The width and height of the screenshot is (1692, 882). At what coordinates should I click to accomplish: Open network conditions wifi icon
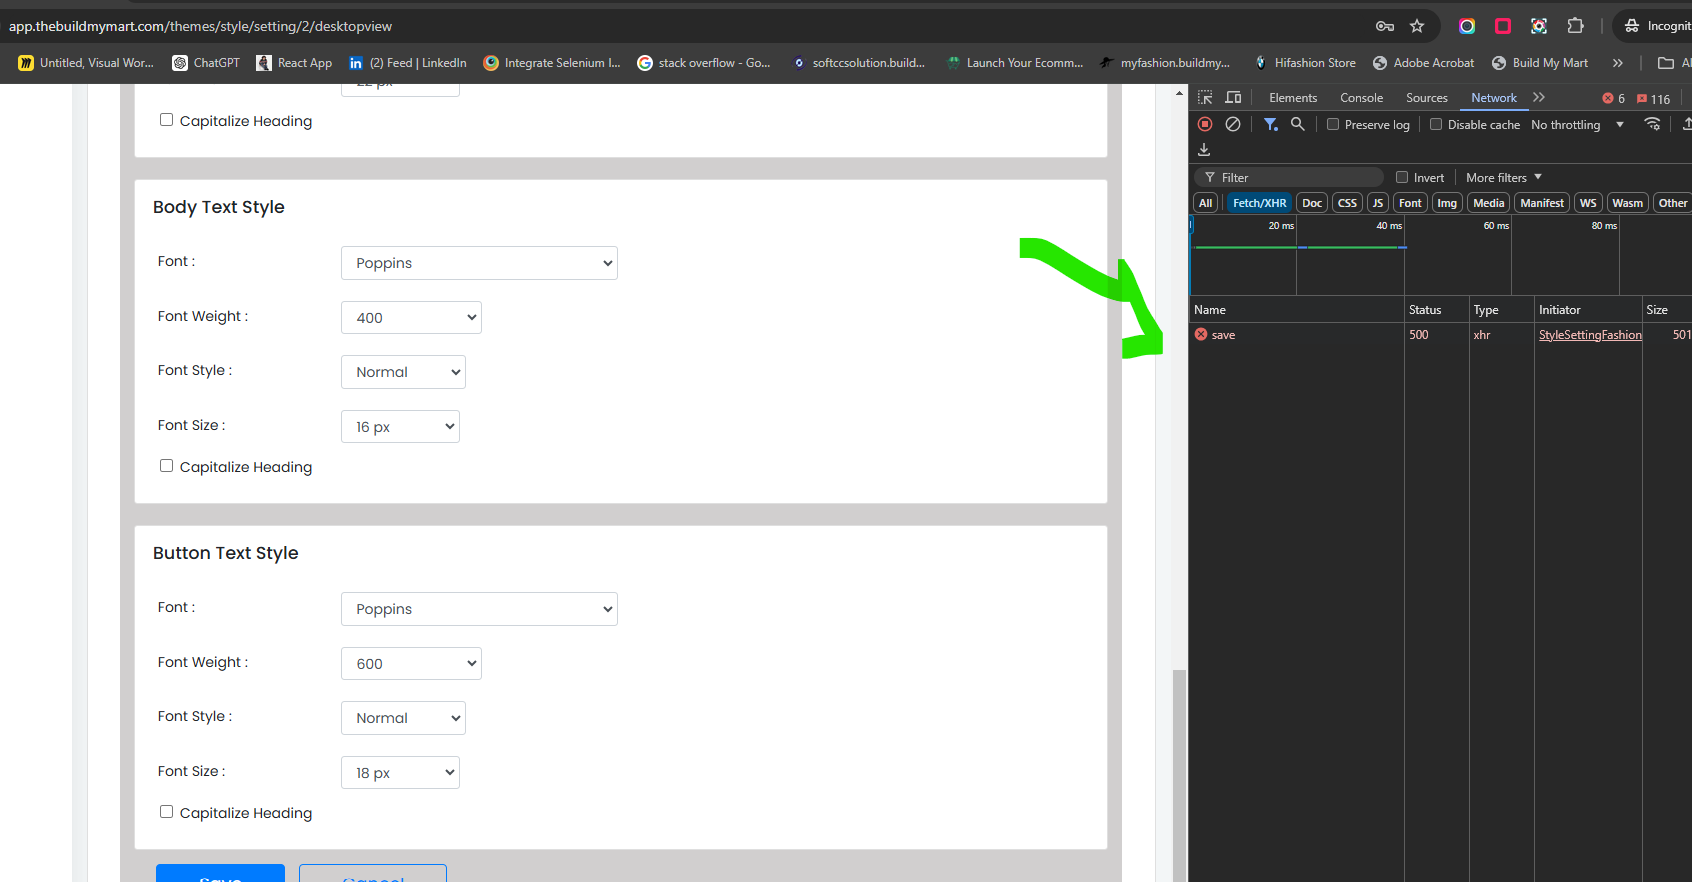coord(1652,124)
